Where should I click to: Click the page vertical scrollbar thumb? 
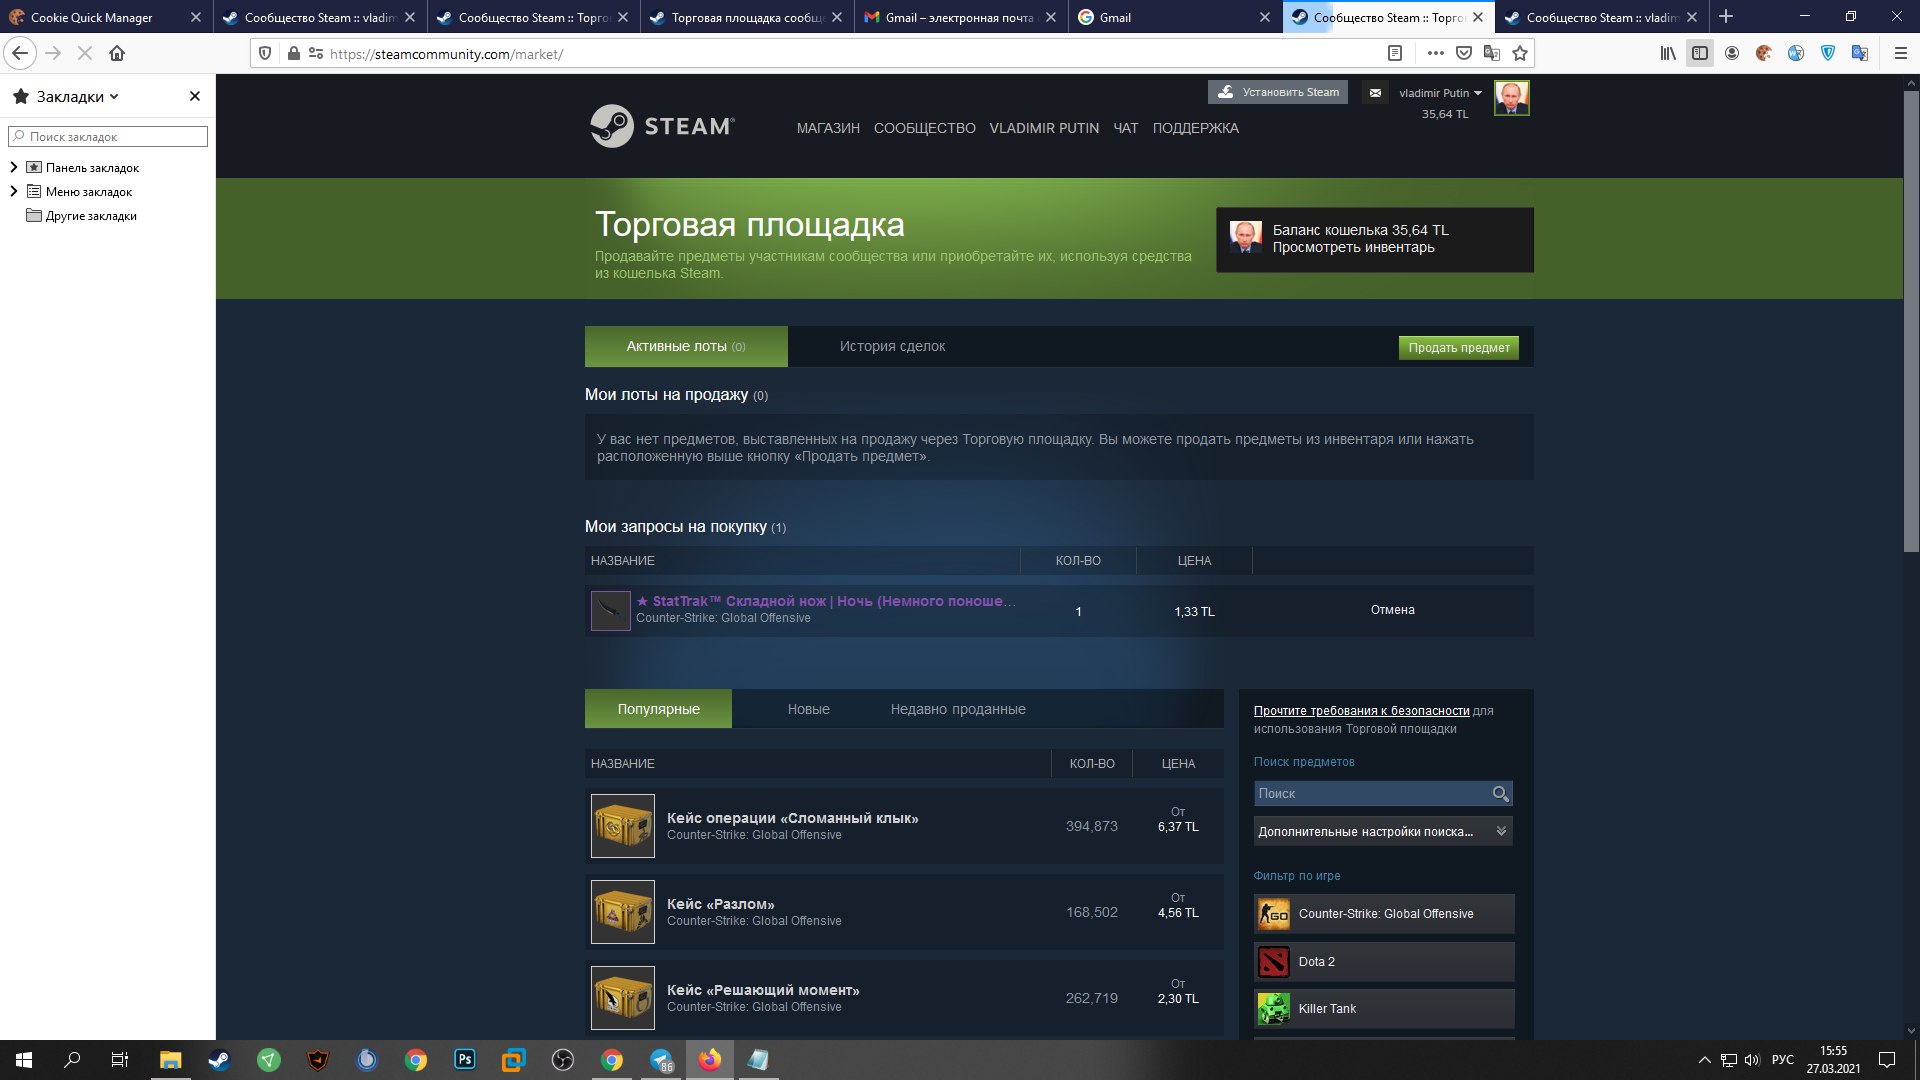tap(1911, 320)
